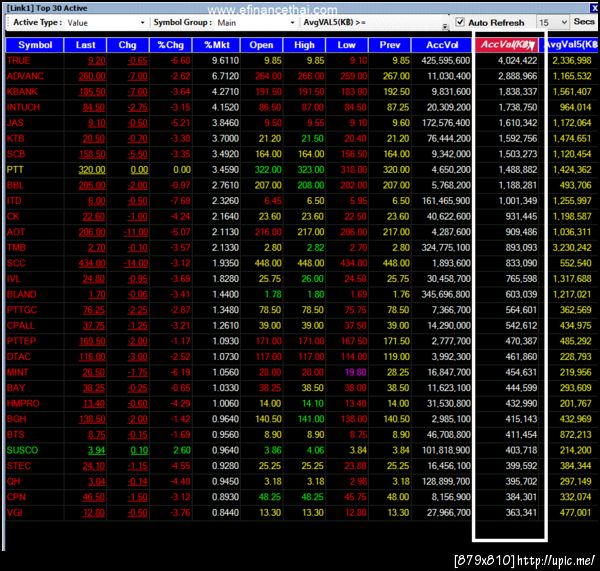This screenshot has width=600, height=571.
Task: Sort by the Open column header
Action: [x=262, y=45]
